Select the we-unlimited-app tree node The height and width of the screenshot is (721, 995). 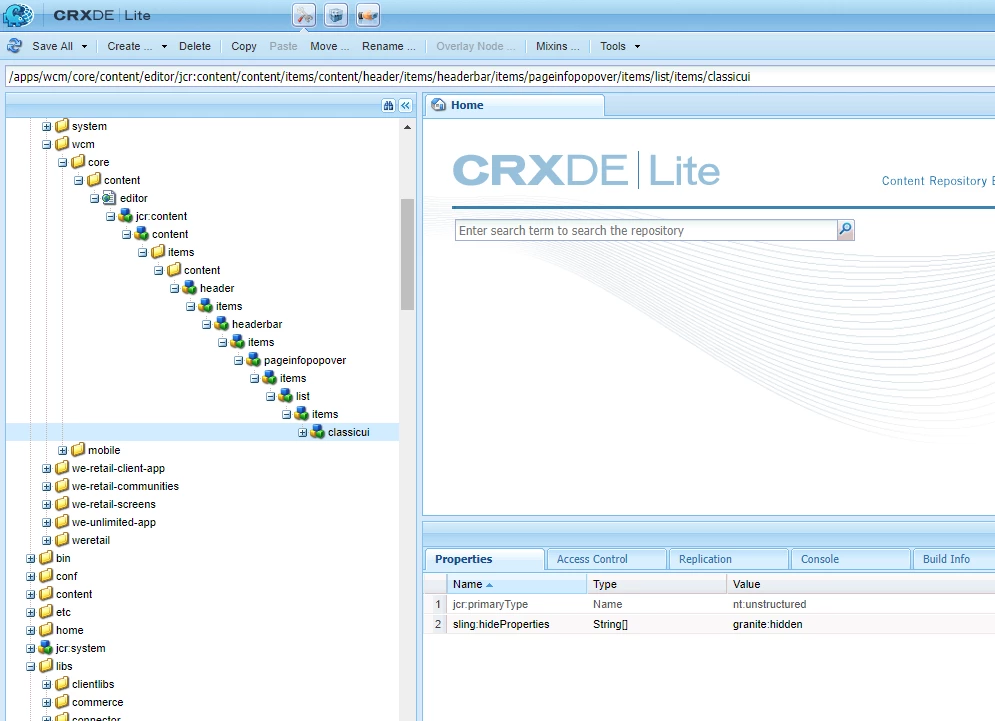point(114,522)
